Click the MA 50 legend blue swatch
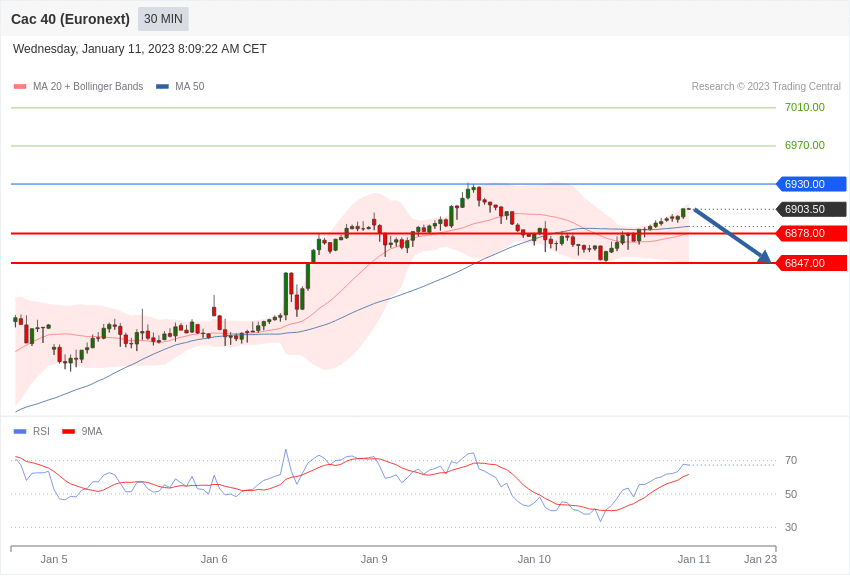The height and width of the screenshot is (576, 850). pos(162,87)
